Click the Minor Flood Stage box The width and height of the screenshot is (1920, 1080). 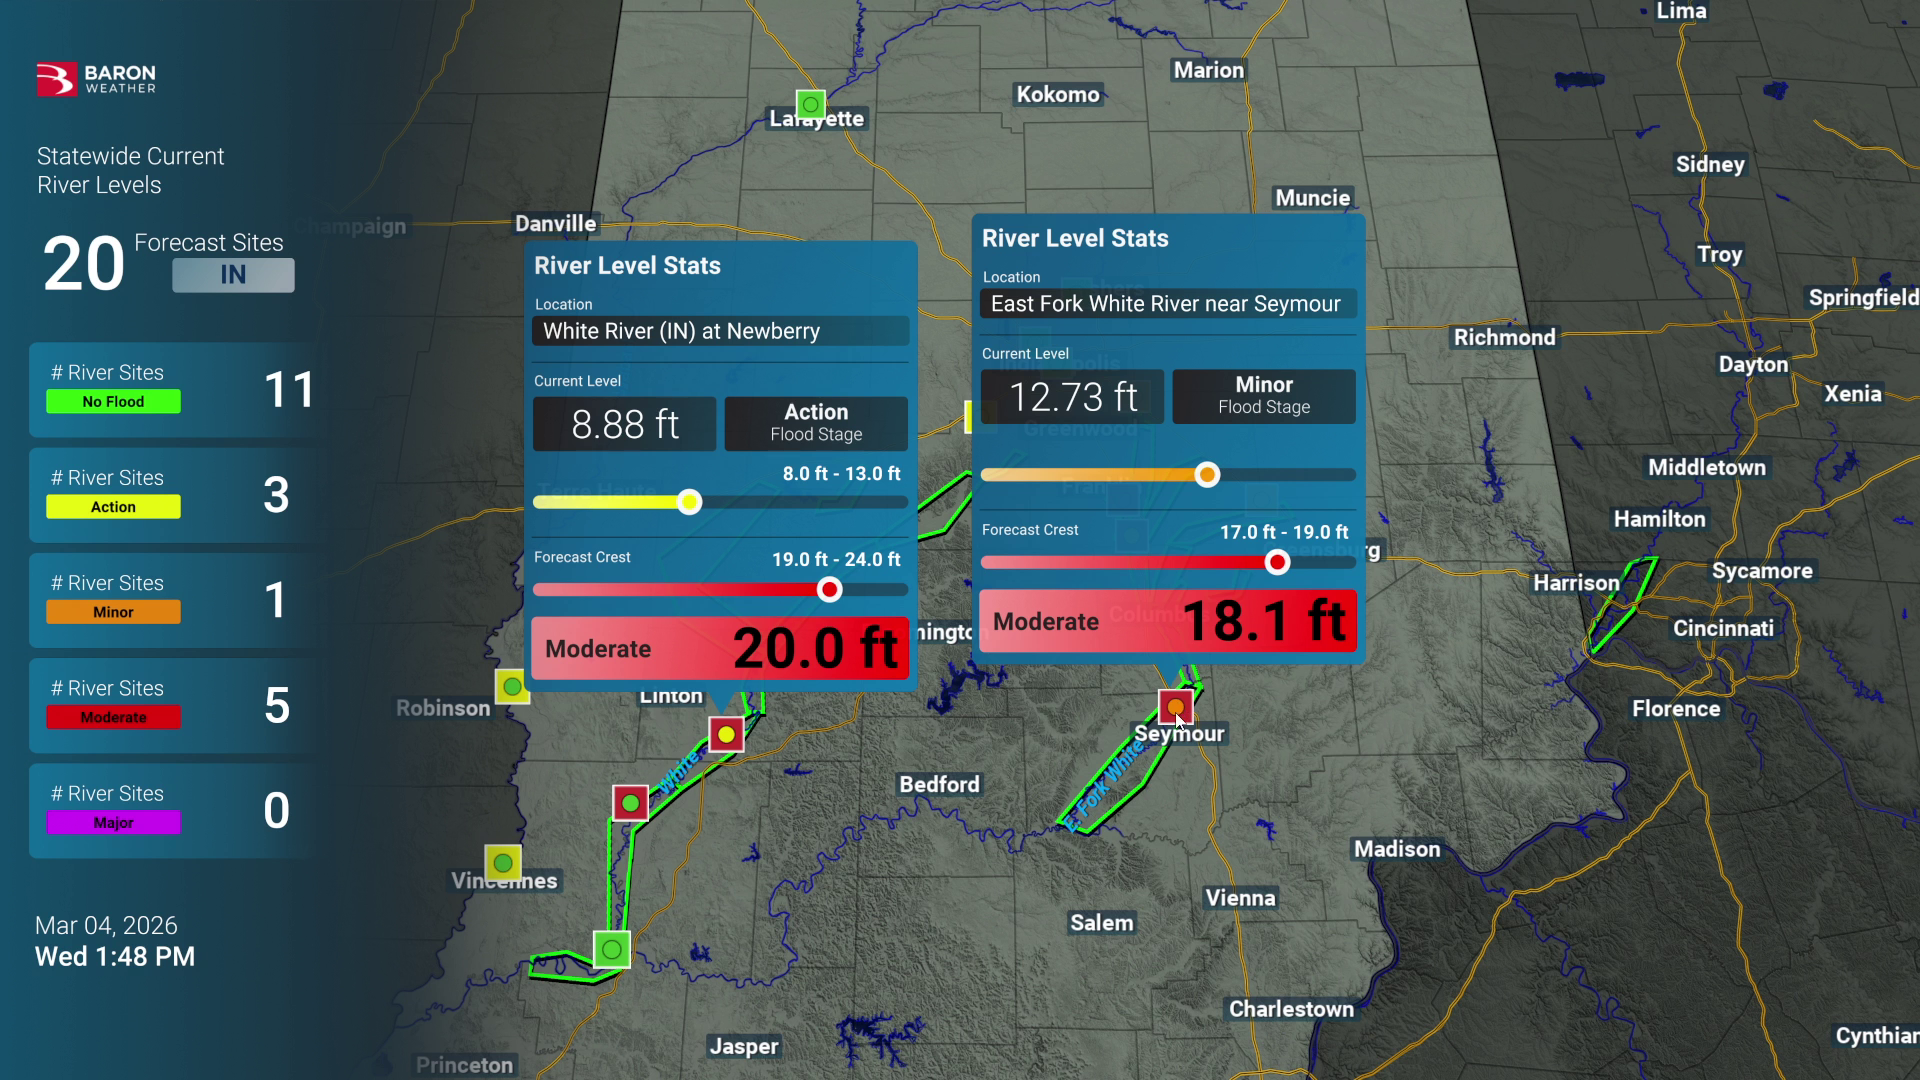tap(1264, 396)
